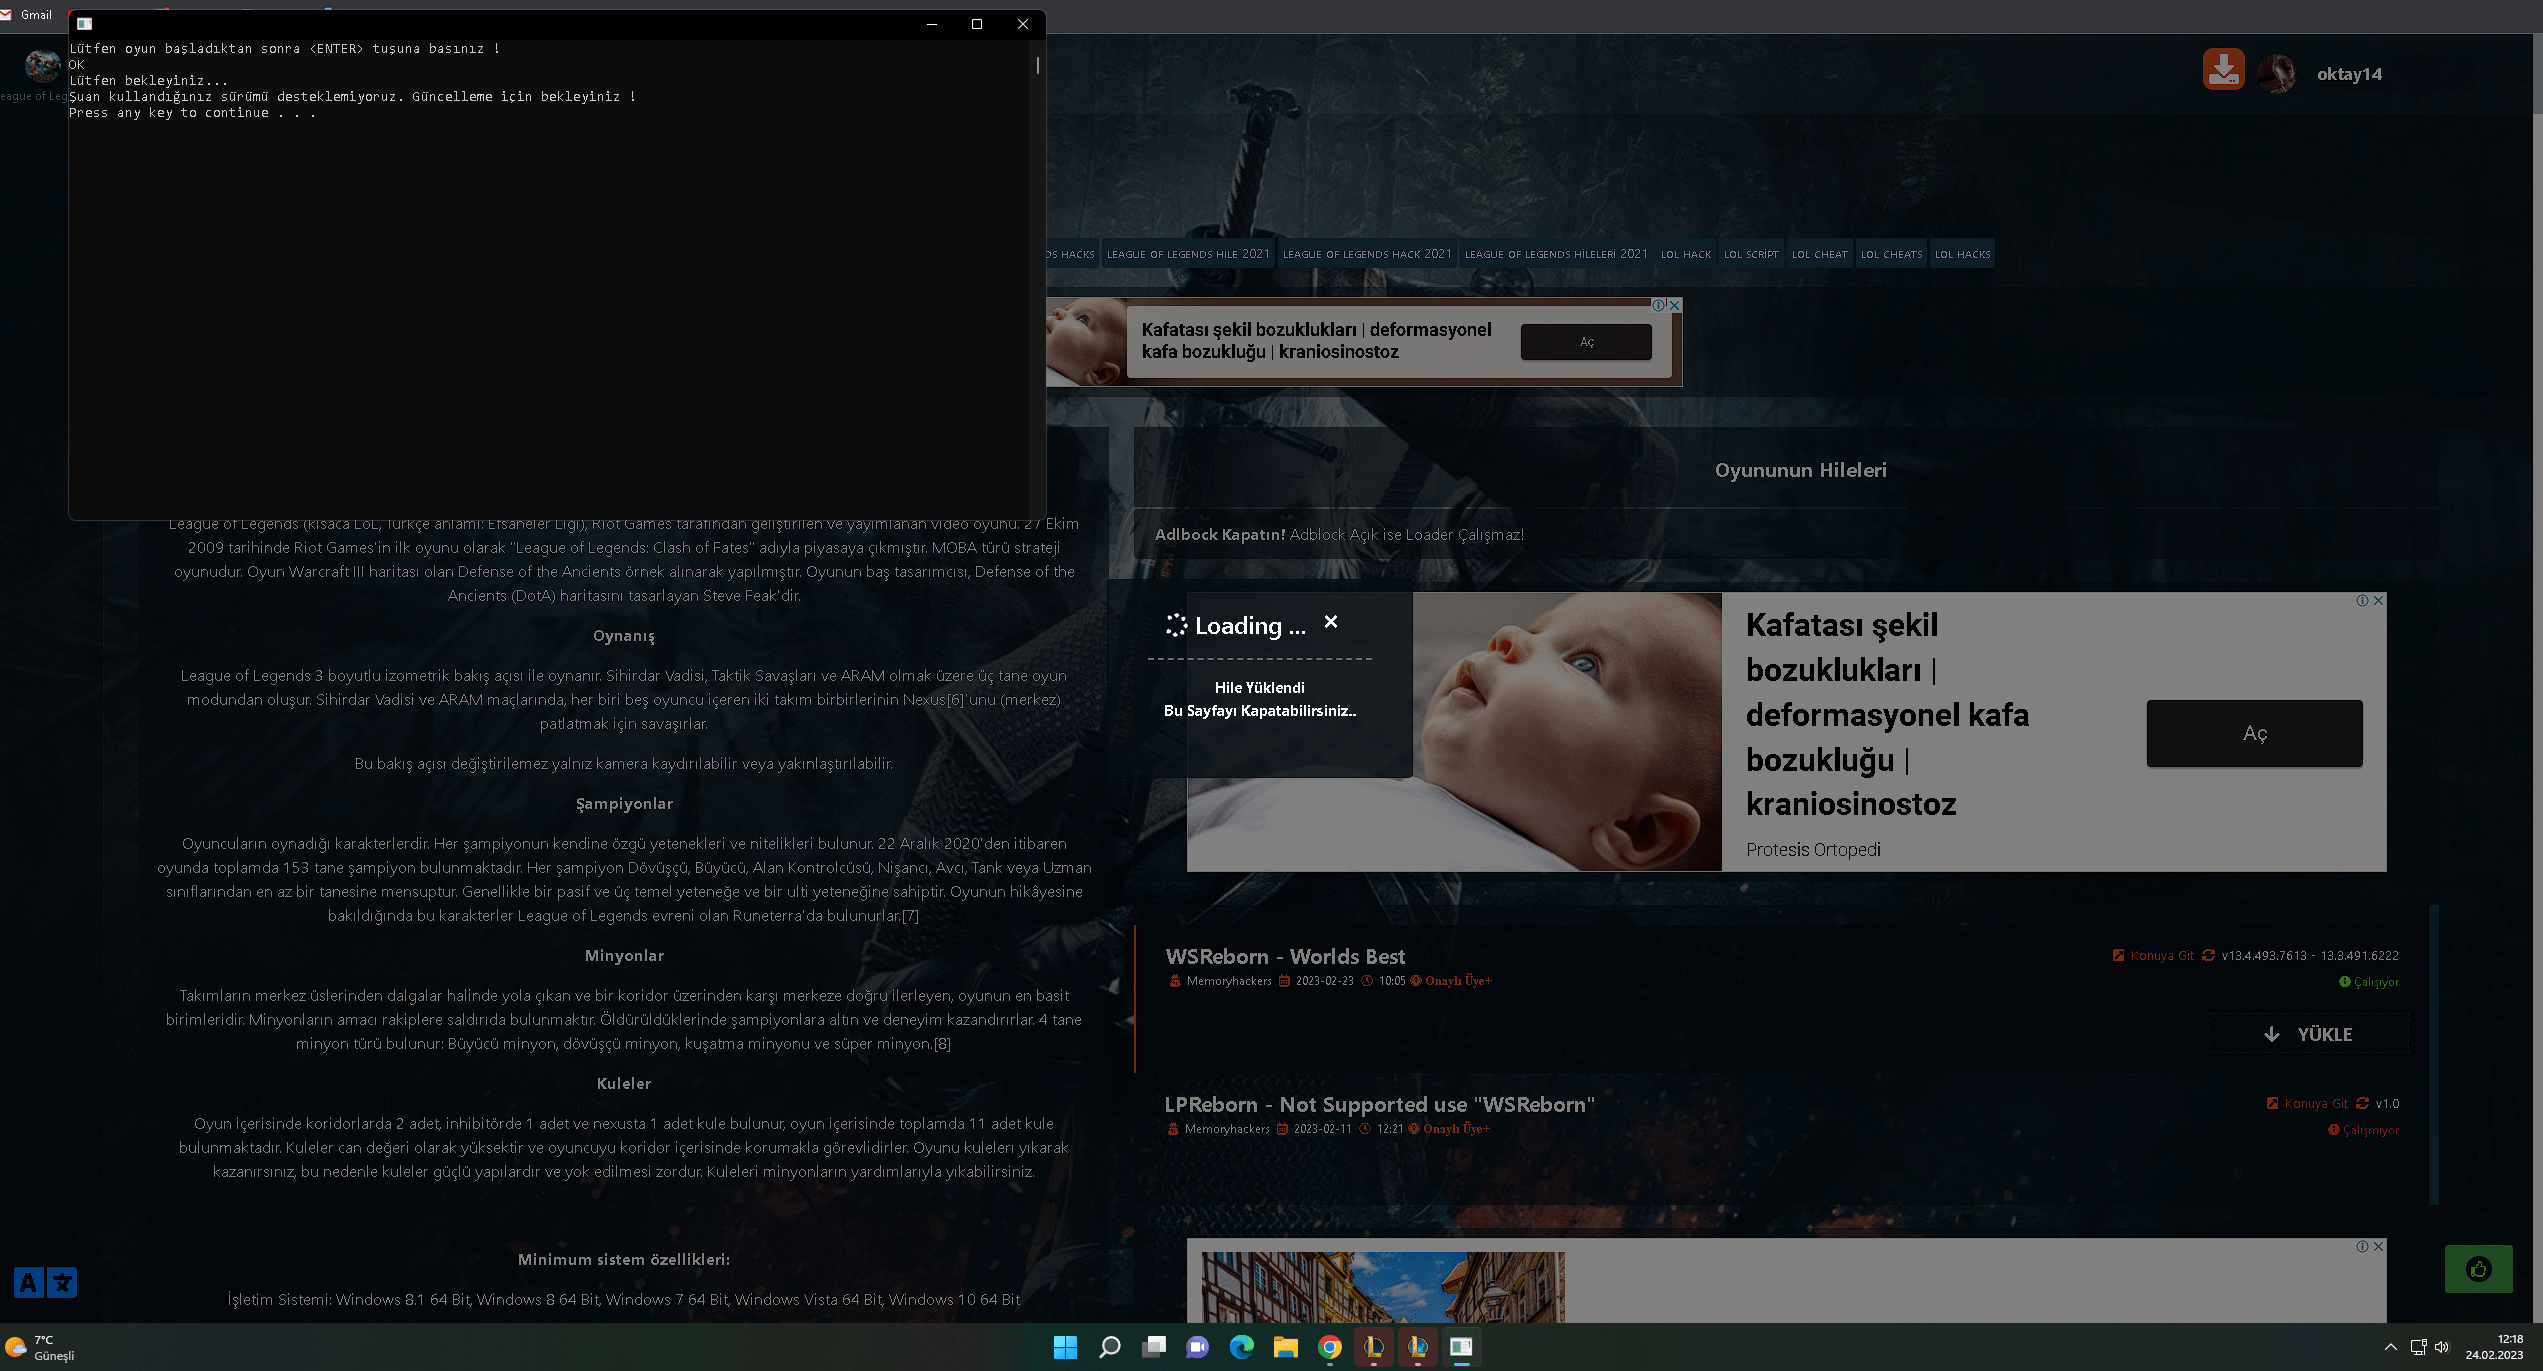This screenshot has width=2543, height=1371.
Task: Open the LEAGUE OF LEGENDS HILELERI 2021 tag
Action: coord(1556,254)
